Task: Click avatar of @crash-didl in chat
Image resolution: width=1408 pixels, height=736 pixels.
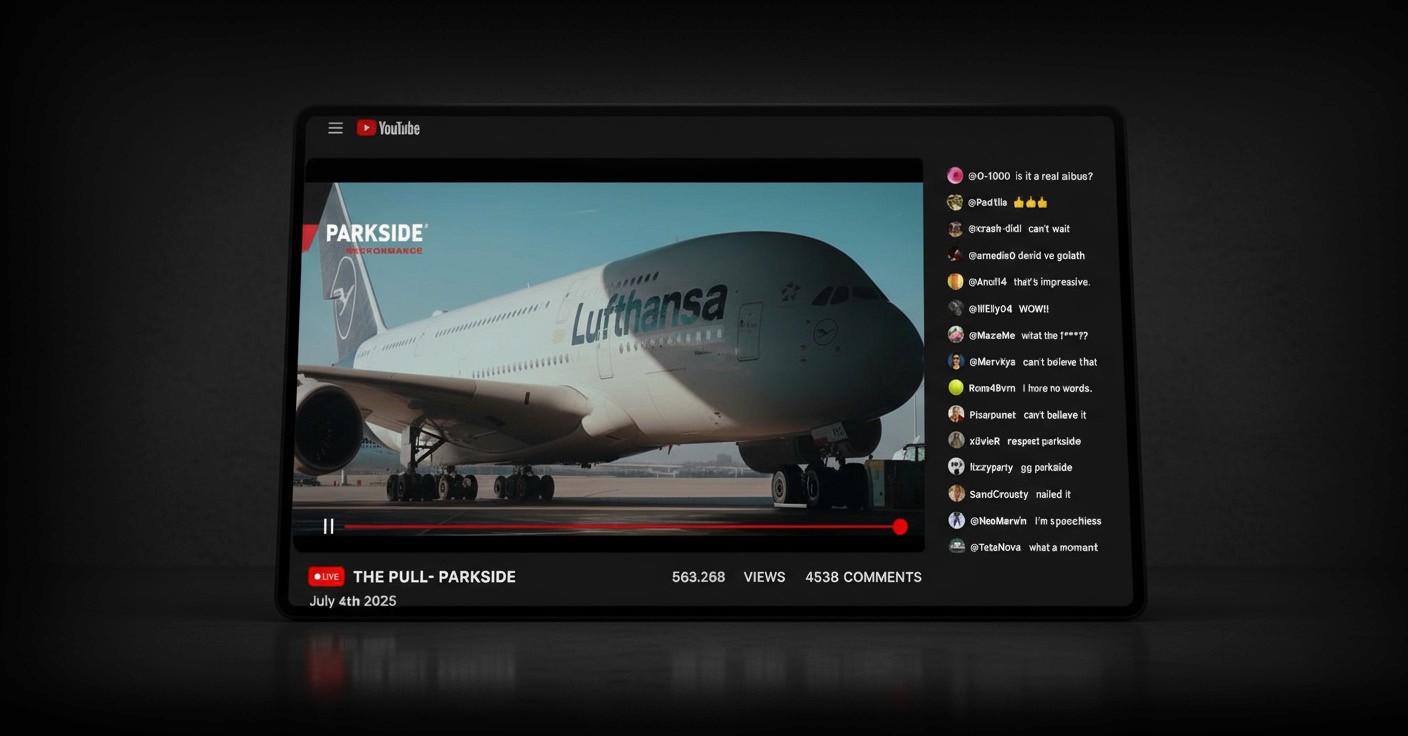Action: [955, 229]
